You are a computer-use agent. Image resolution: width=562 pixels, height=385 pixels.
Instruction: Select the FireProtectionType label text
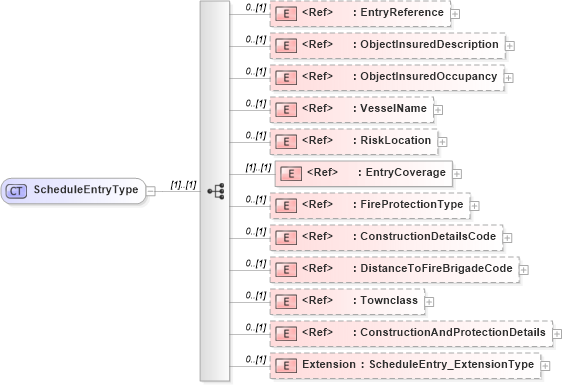[412, 204]
